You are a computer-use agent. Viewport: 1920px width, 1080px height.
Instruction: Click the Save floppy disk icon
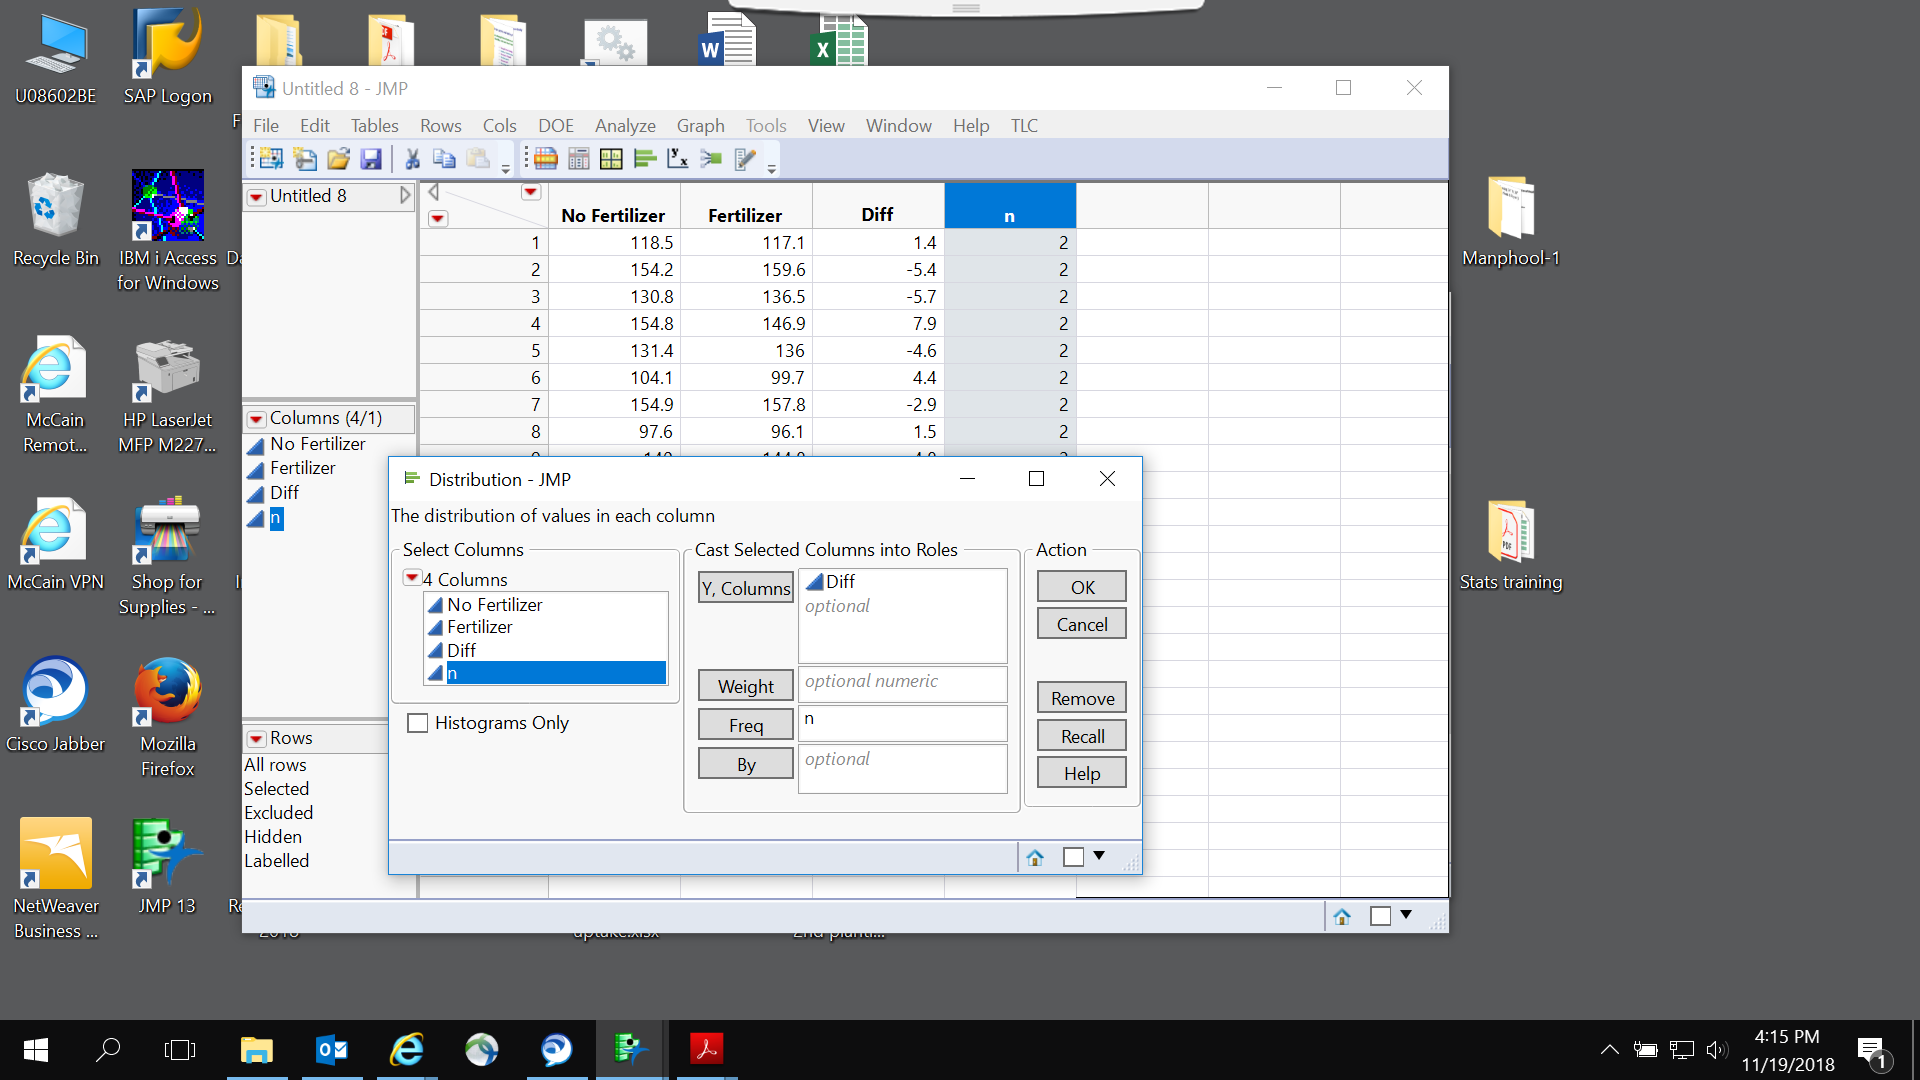pos(371,158)
